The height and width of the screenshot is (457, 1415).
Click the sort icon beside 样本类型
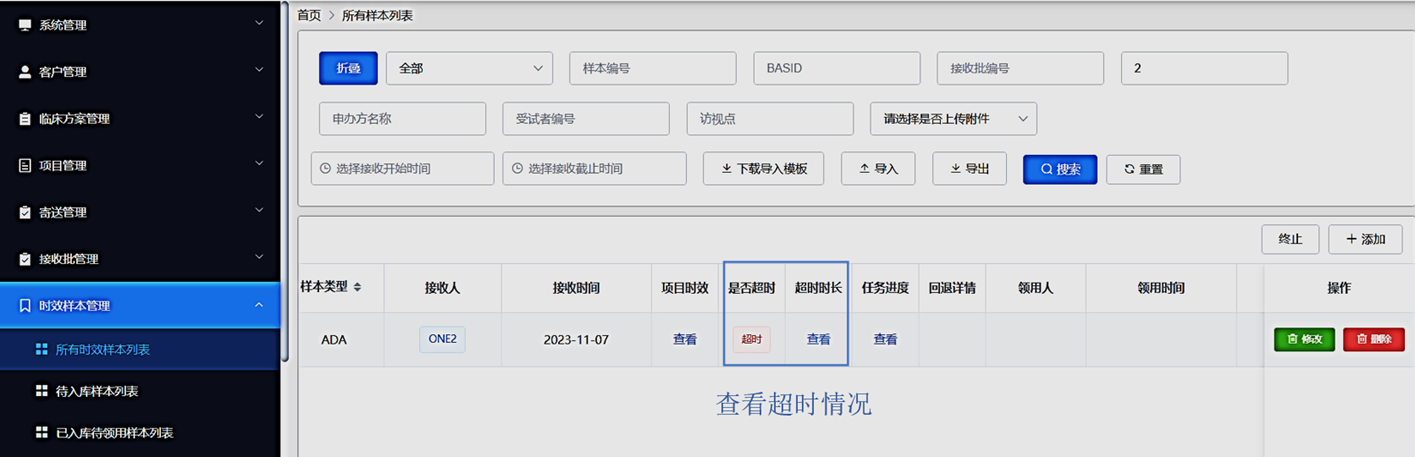pos(358,287)
